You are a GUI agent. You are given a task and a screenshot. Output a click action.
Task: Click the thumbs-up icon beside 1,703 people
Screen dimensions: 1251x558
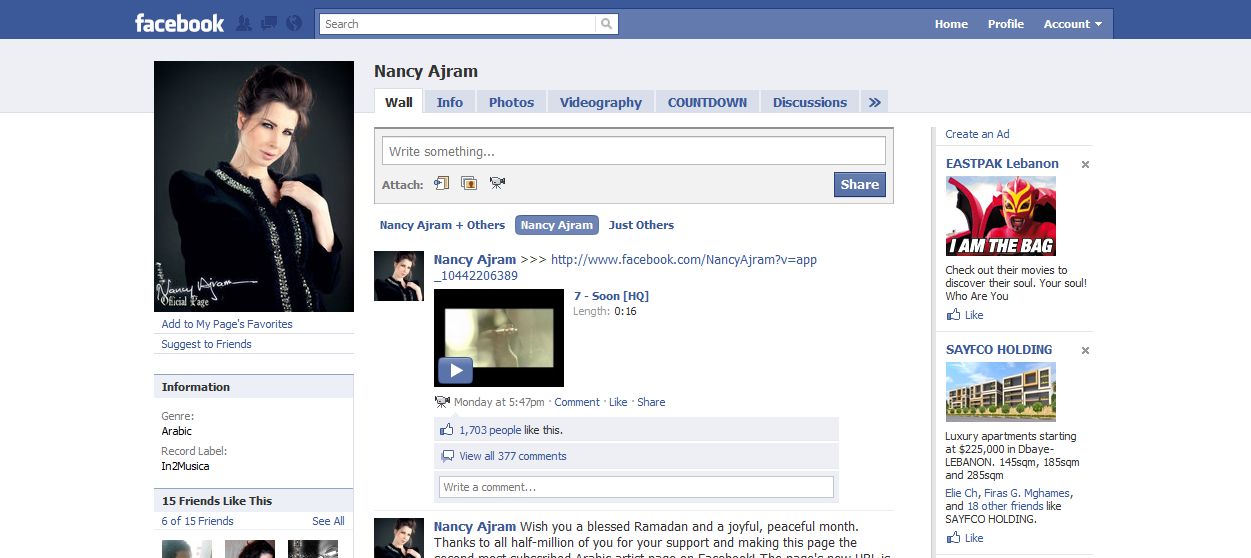pyautogui.click(x=447, y=430)
